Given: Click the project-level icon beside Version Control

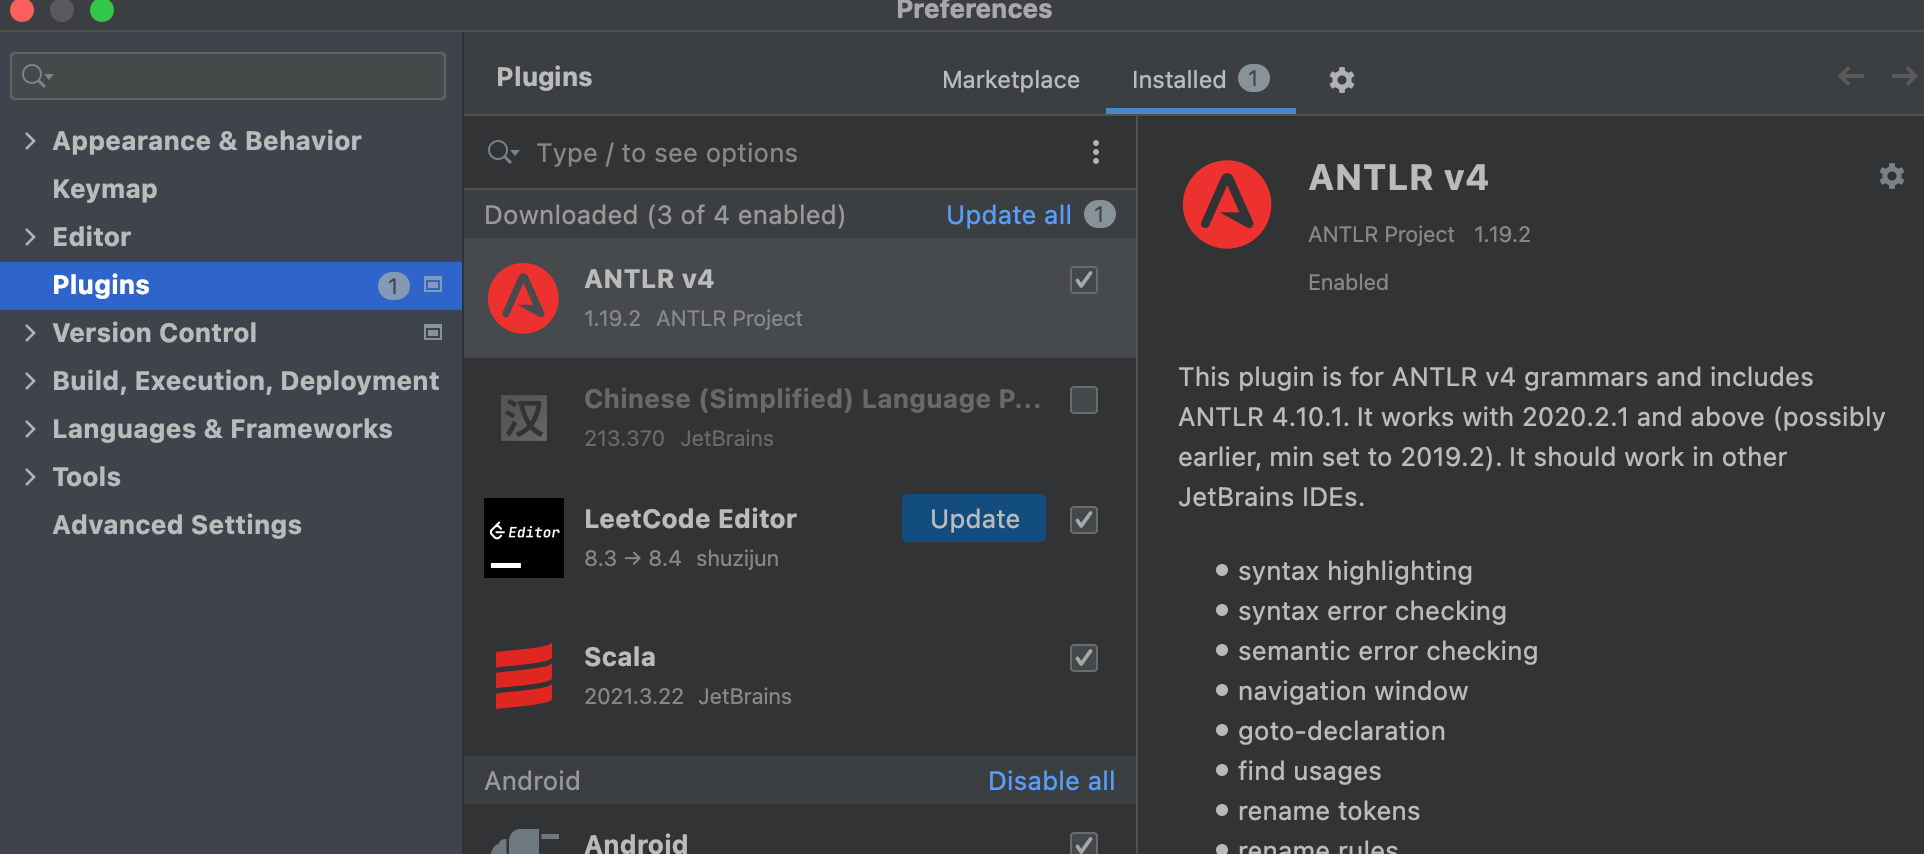Looking at the screenshot, I should coord(433,333).
